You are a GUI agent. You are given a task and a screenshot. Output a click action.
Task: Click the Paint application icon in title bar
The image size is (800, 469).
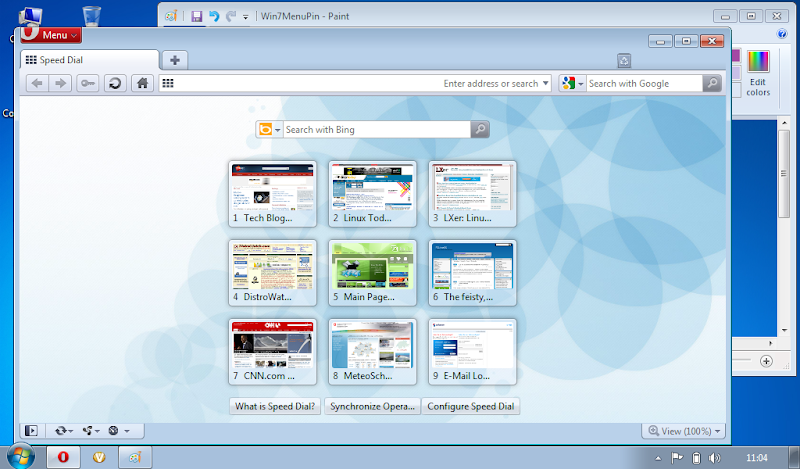[x=171, y=16]
